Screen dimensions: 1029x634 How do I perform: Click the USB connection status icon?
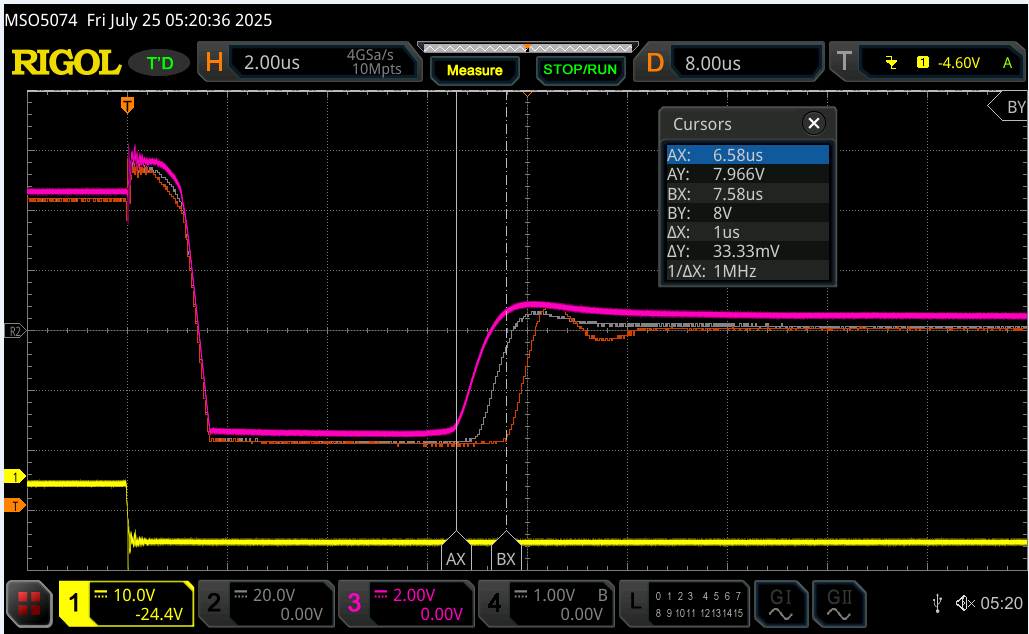point(937,603)
